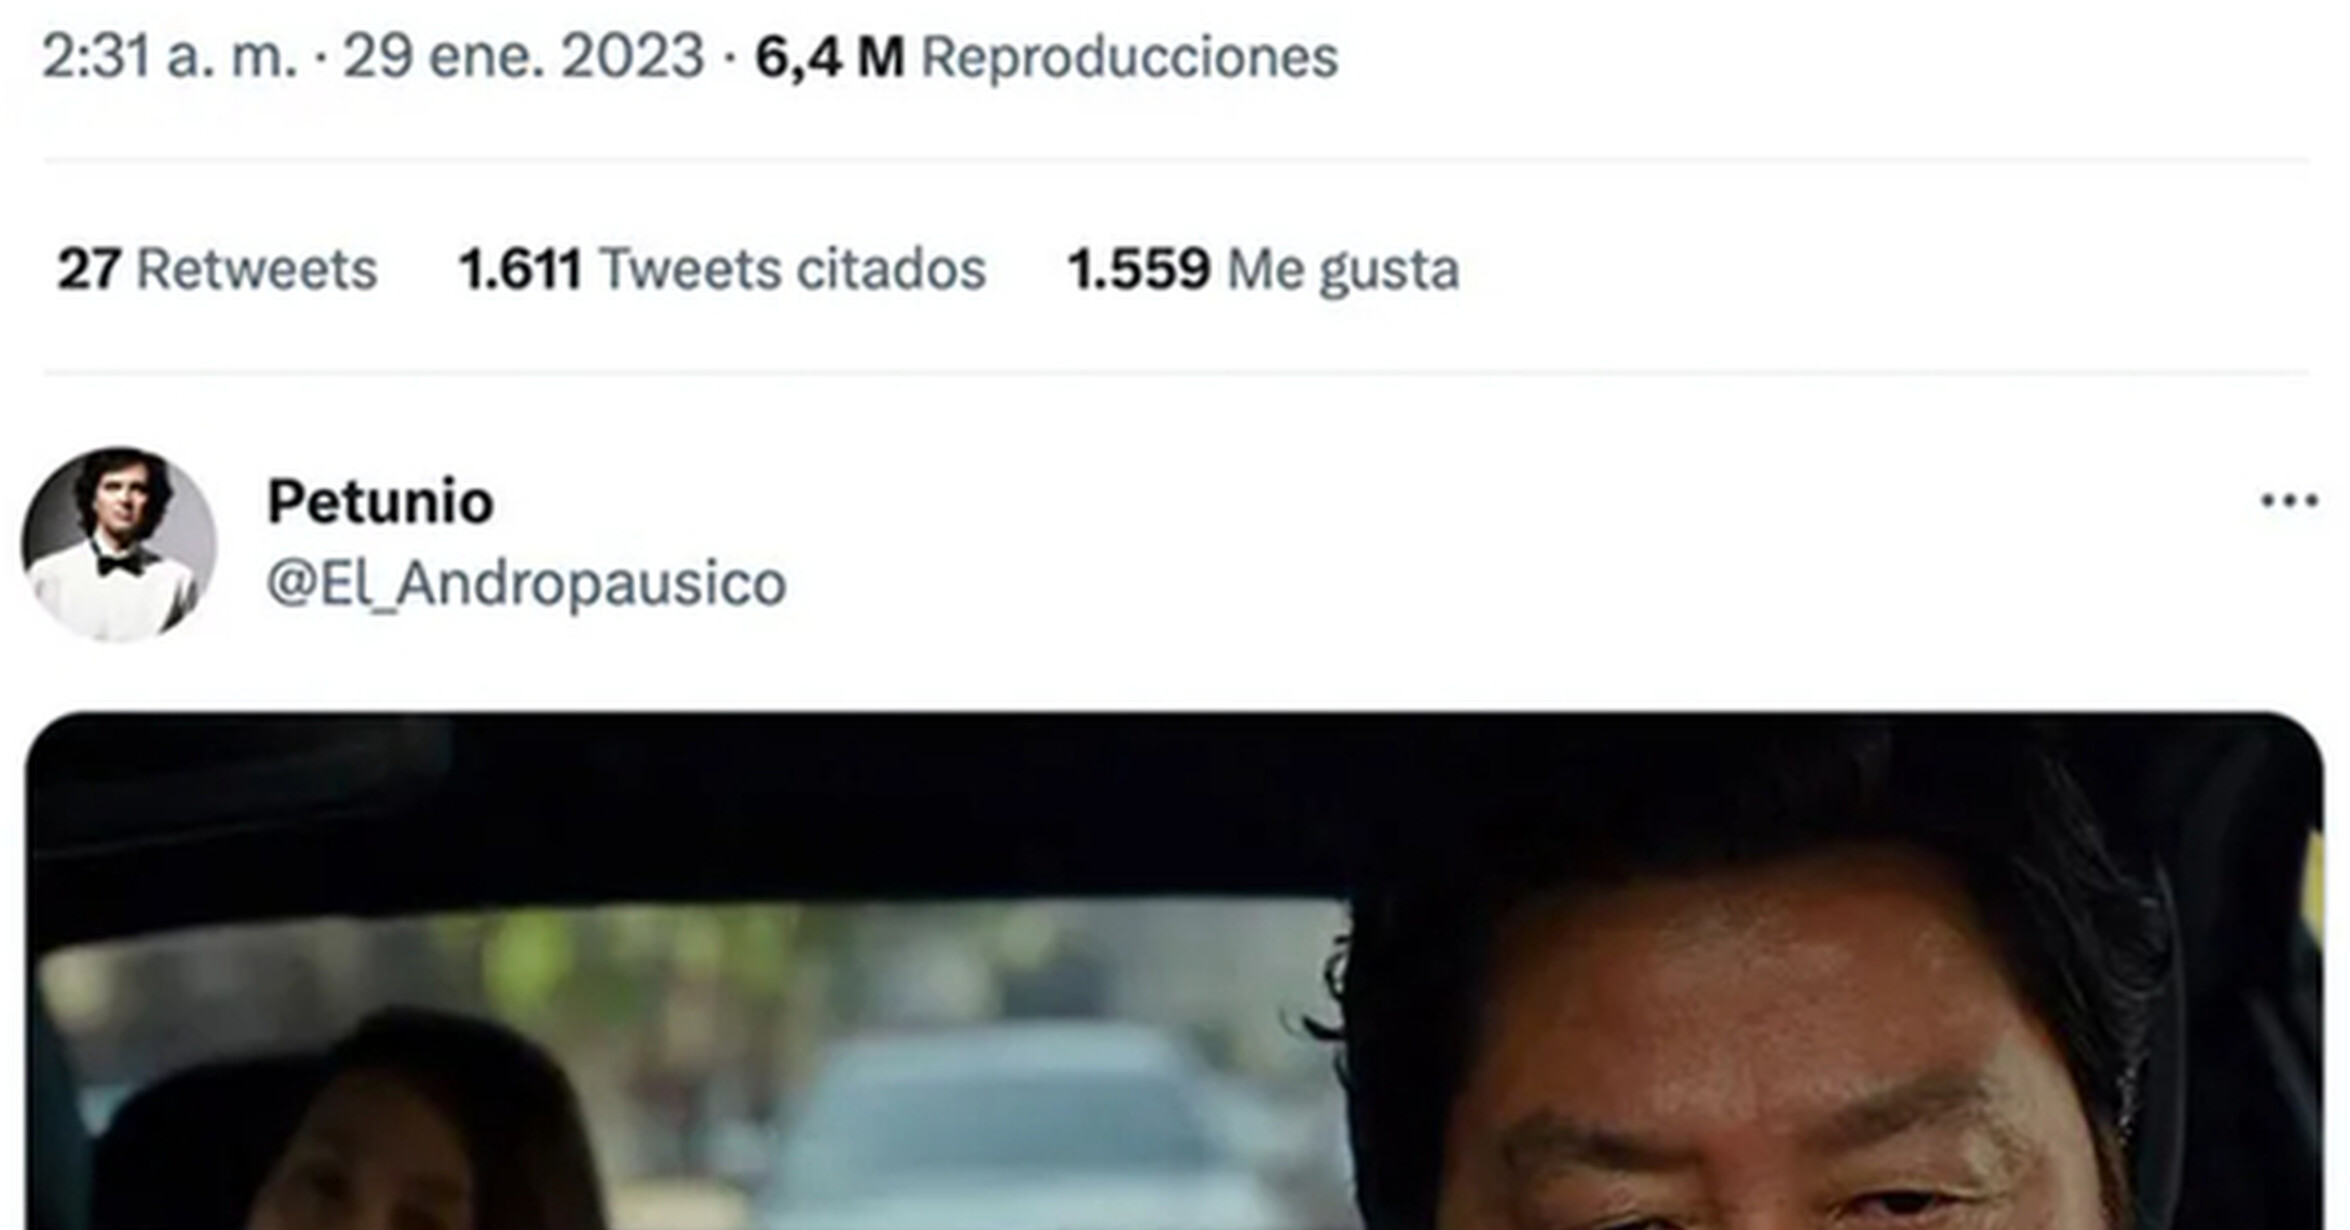Show who liked via 1.559 Me gusta
Image resolution: width=2350 pixels, height=1230 pixels.
[1263, 269]
